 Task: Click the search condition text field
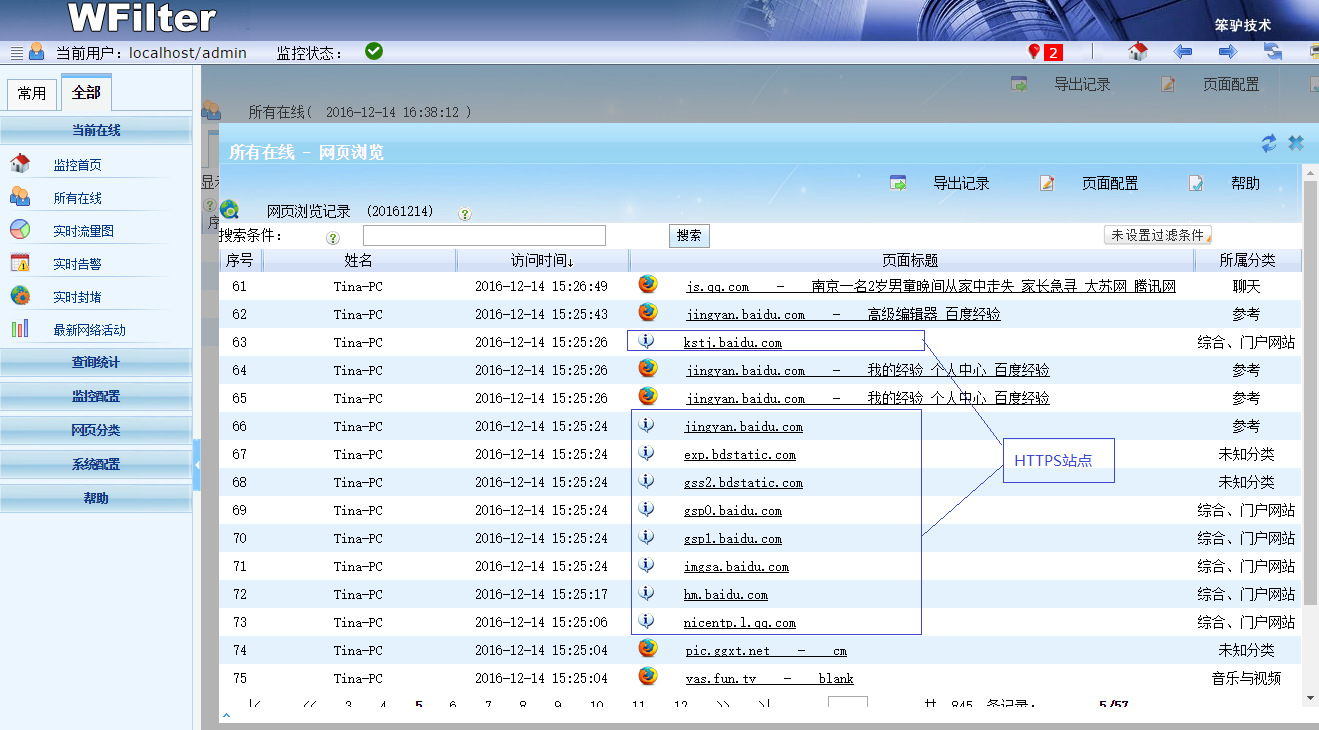484,236
